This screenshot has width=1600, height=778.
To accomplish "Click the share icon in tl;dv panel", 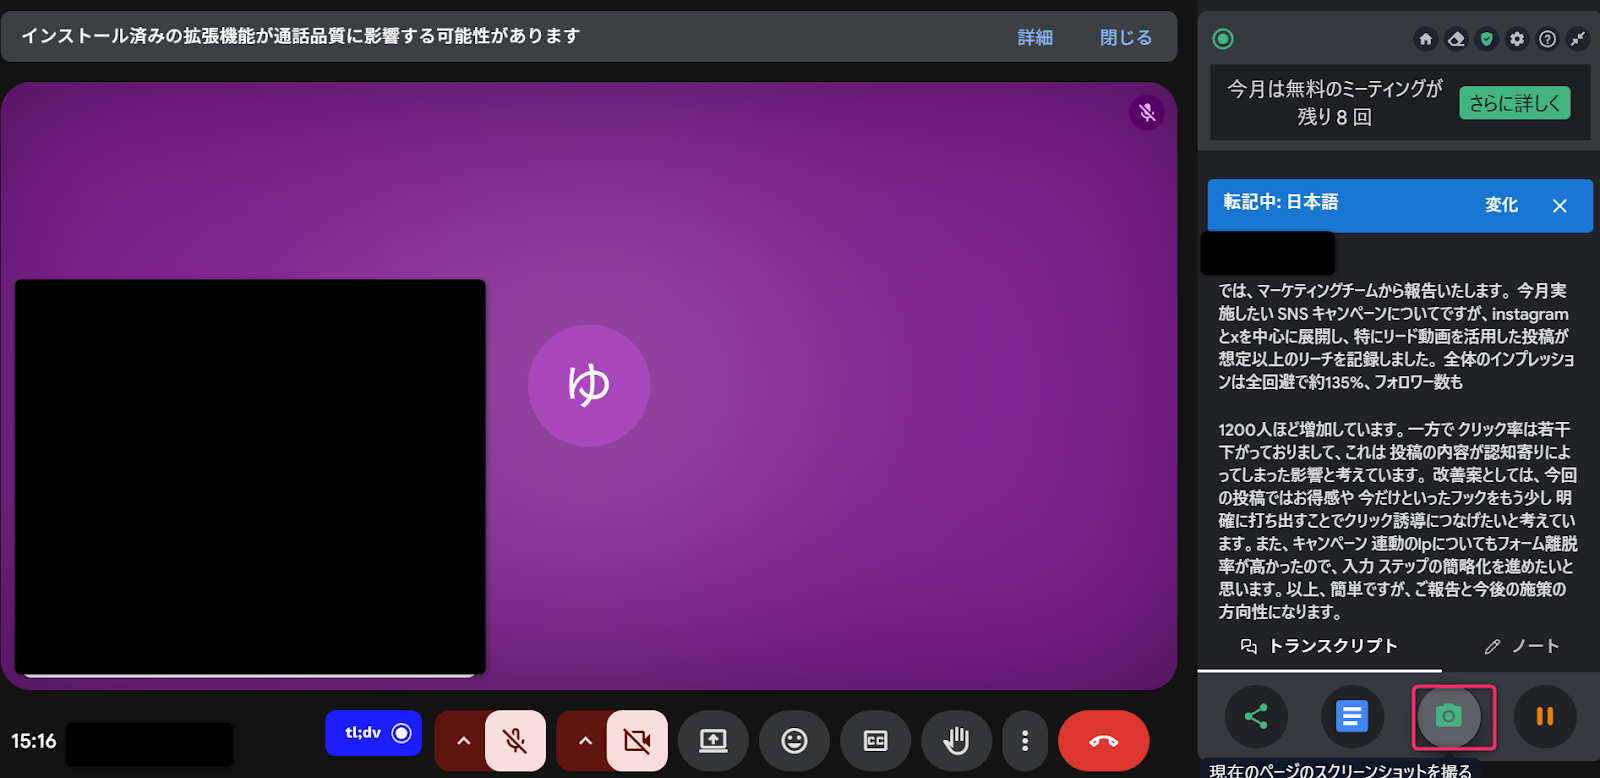I will point(1256,716).
